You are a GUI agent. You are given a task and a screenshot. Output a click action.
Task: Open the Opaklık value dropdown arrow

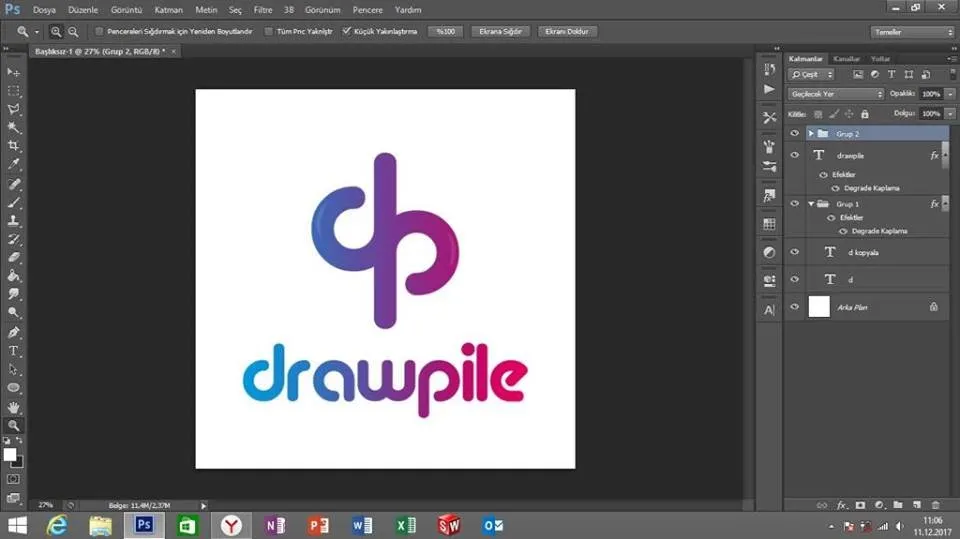click(x=950, y=94)
